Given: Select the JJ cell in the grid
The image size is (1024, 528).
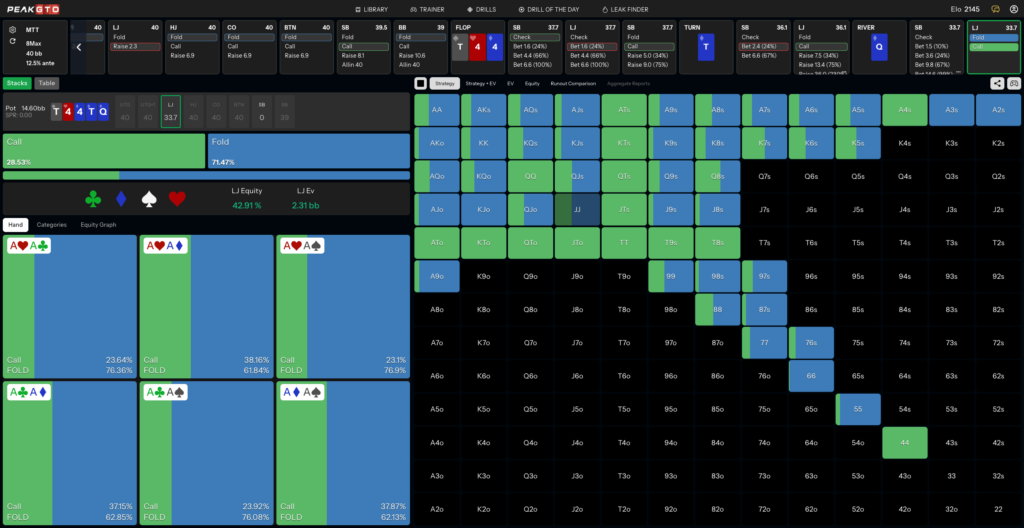Looking at the screenshot, I should pos(577,210).
